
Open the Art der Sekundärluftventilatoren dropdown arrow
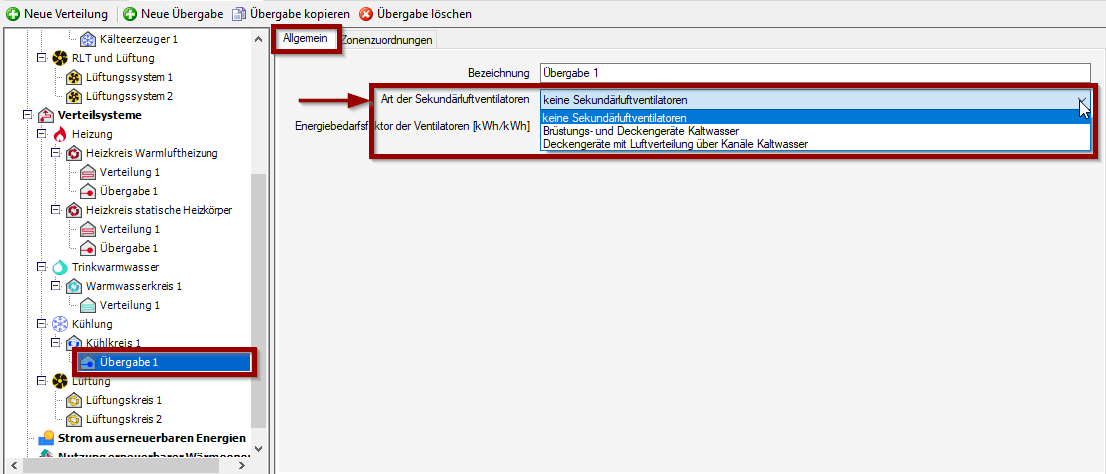(x=1081, y=100)
